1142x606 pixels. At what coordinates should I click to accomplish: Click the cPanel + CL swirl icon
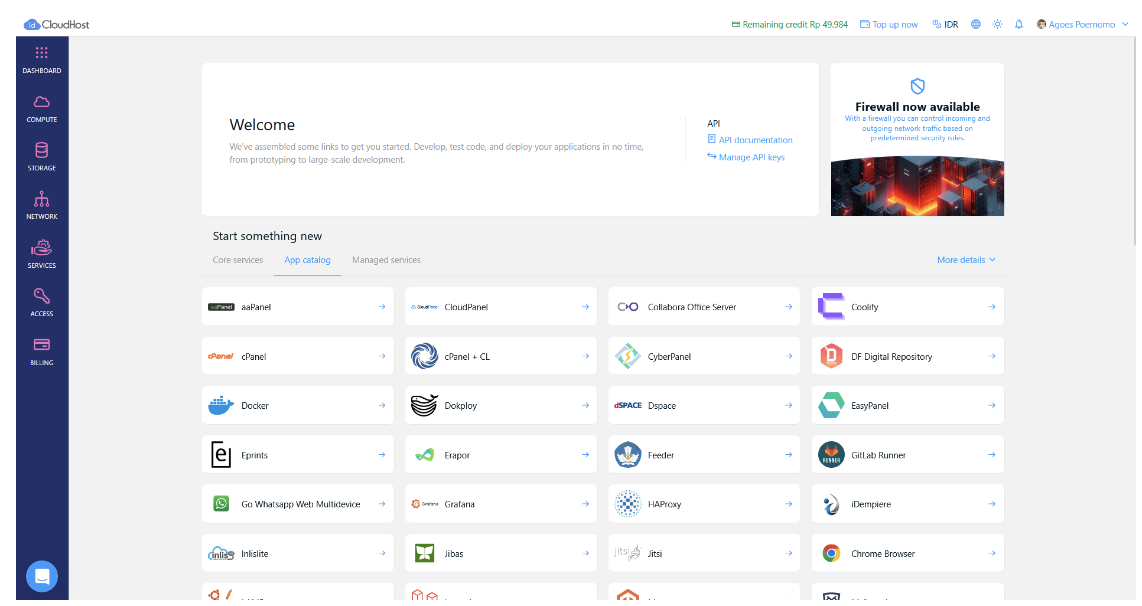click(x=424, y=356)
